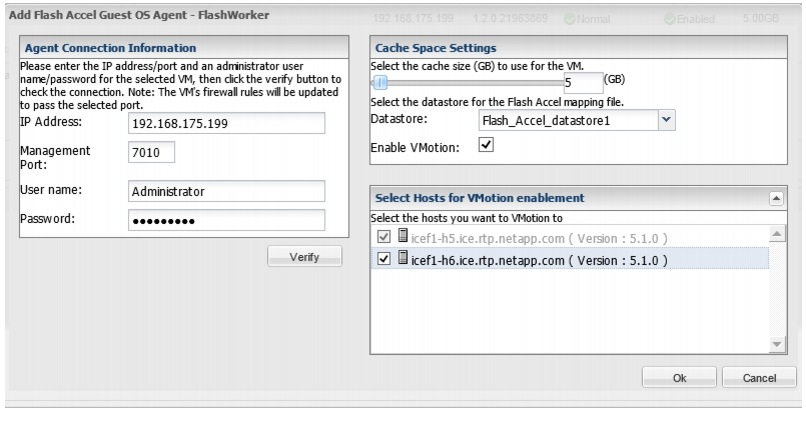The width and height of the screenshot is (806, 427).
Task: Cancel the Add Flash Accel dialog
Action: (x=761, y=378)
